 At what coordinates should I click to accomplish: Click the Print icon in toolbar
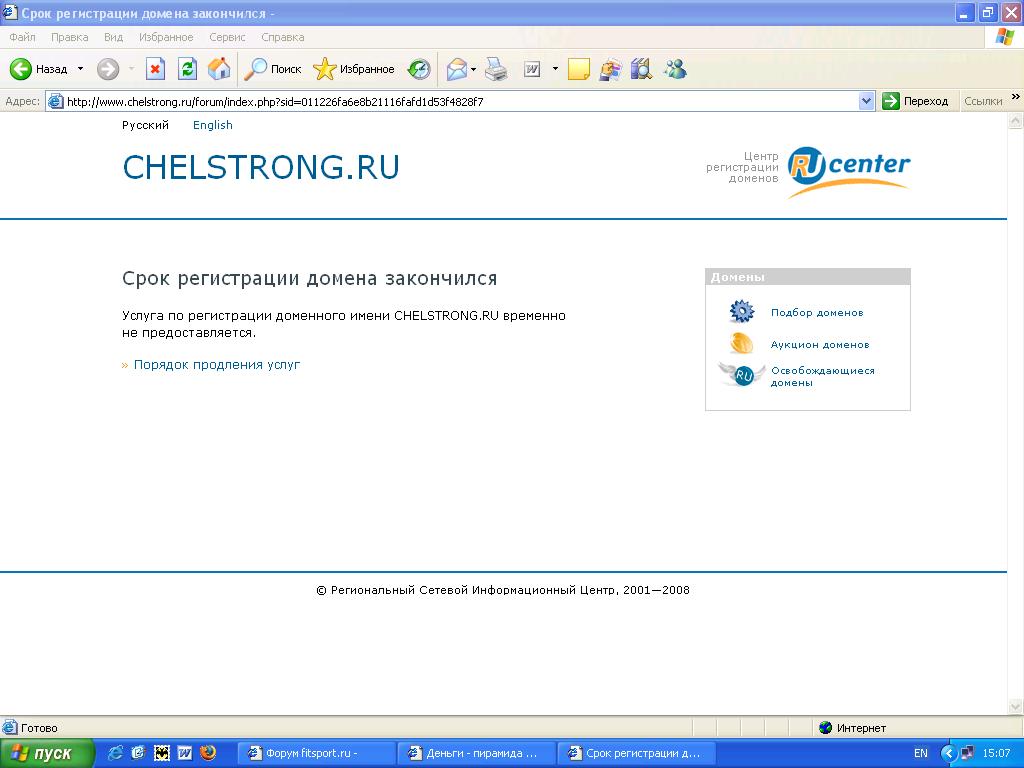coord(496,69)
